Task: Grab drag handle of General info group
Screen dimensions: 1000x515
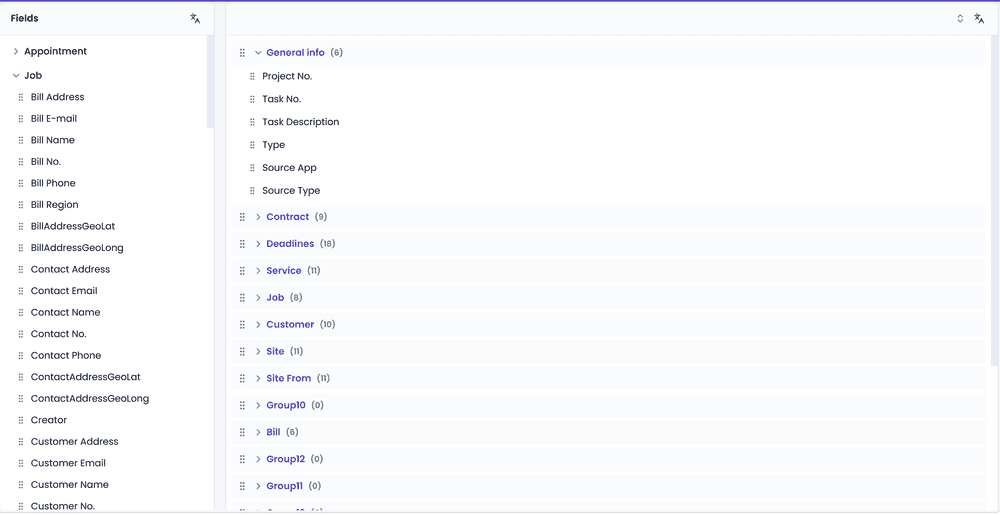Action: click(242, 53)
